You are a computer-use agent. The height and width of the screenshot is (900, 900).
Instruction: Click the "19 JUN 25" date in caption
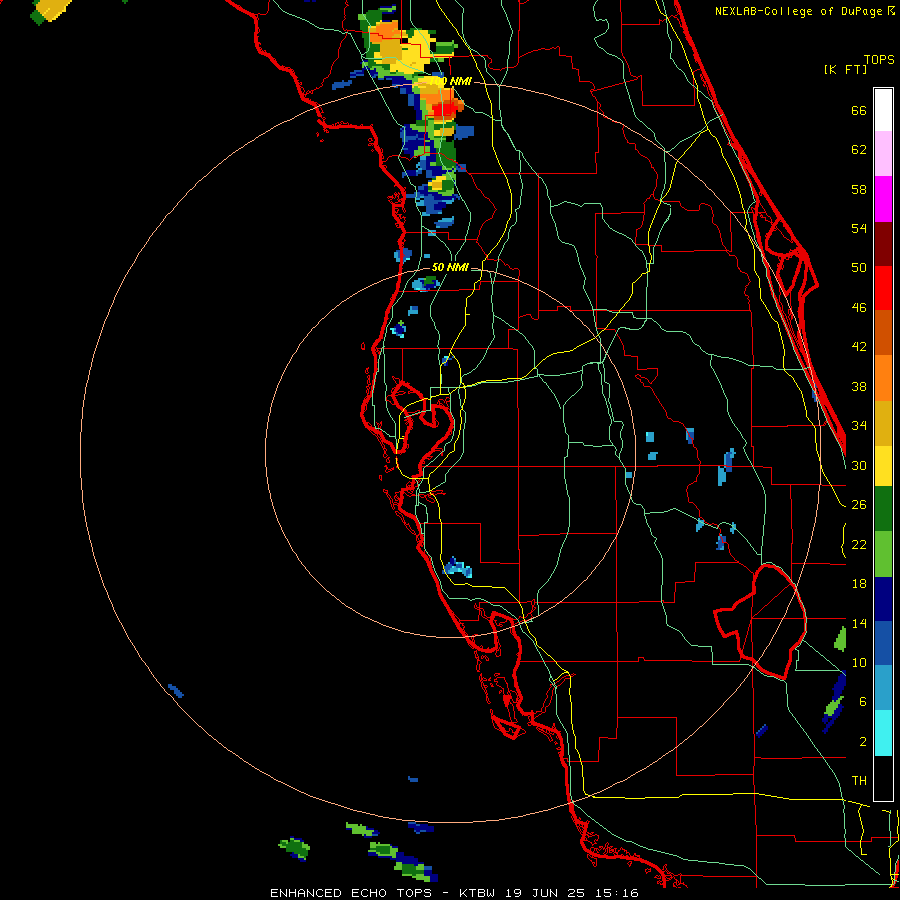(545, 893)
